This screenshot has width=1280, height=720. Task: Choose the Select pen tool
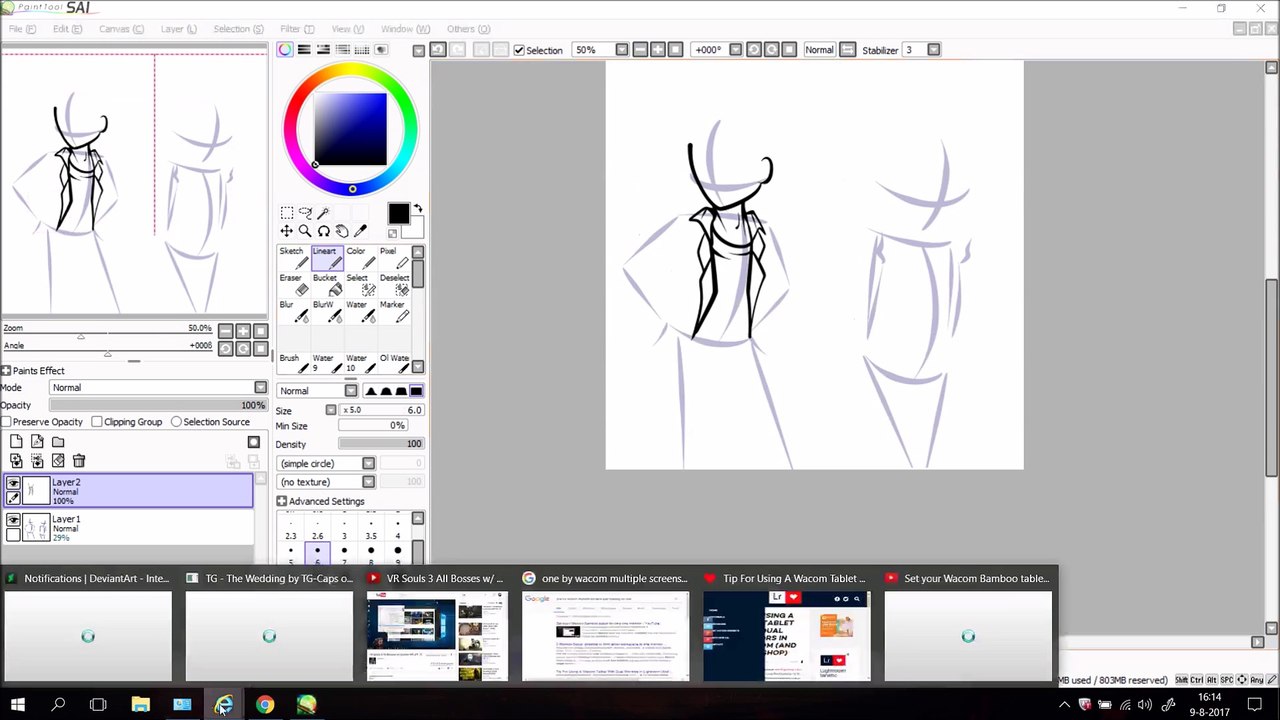tap(359, 285)
